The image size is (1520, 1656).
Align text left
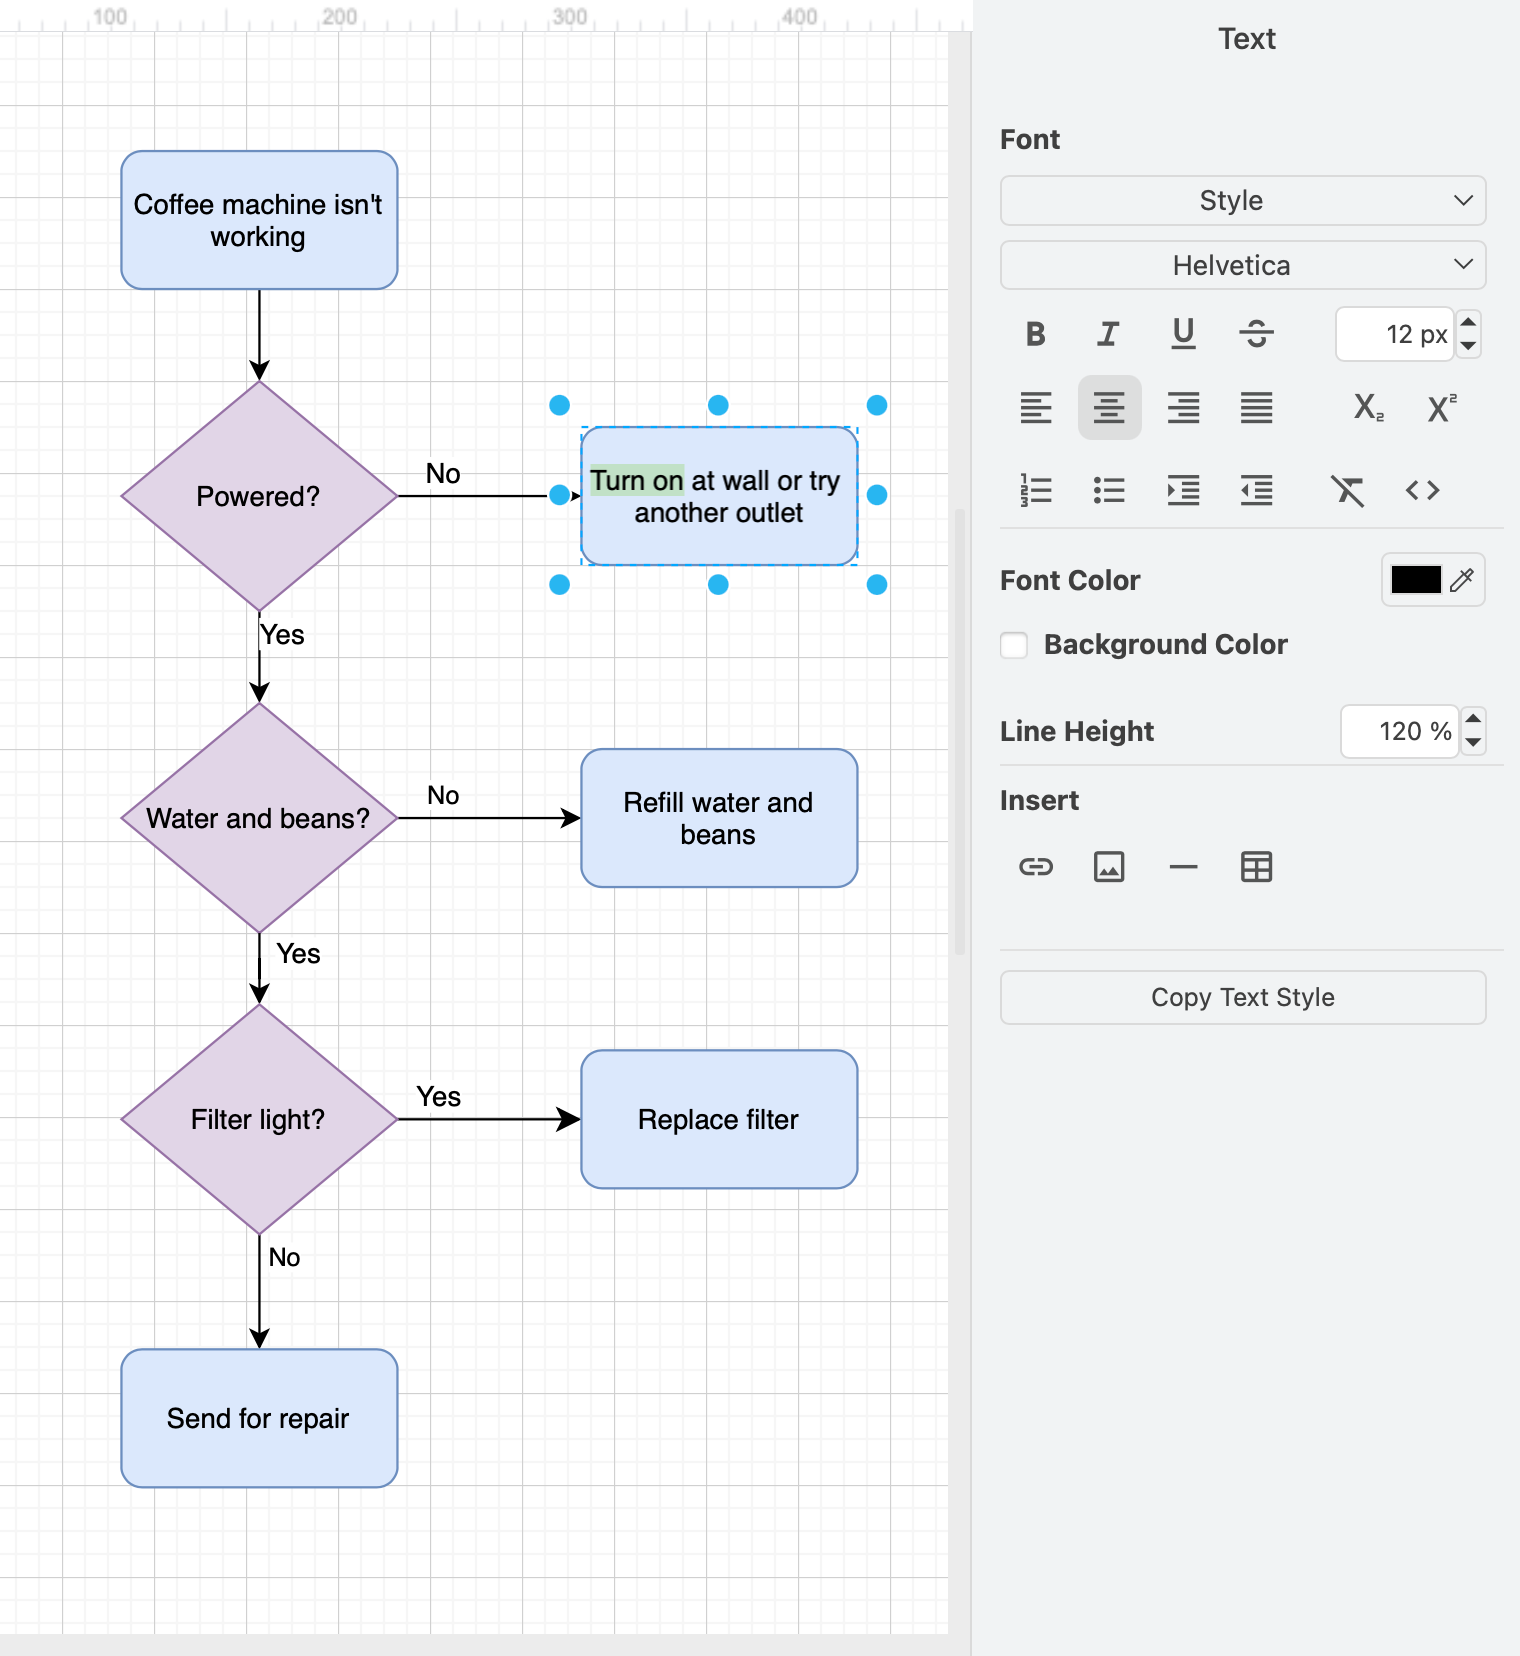pyautogui.click(x=1036, y=408)
